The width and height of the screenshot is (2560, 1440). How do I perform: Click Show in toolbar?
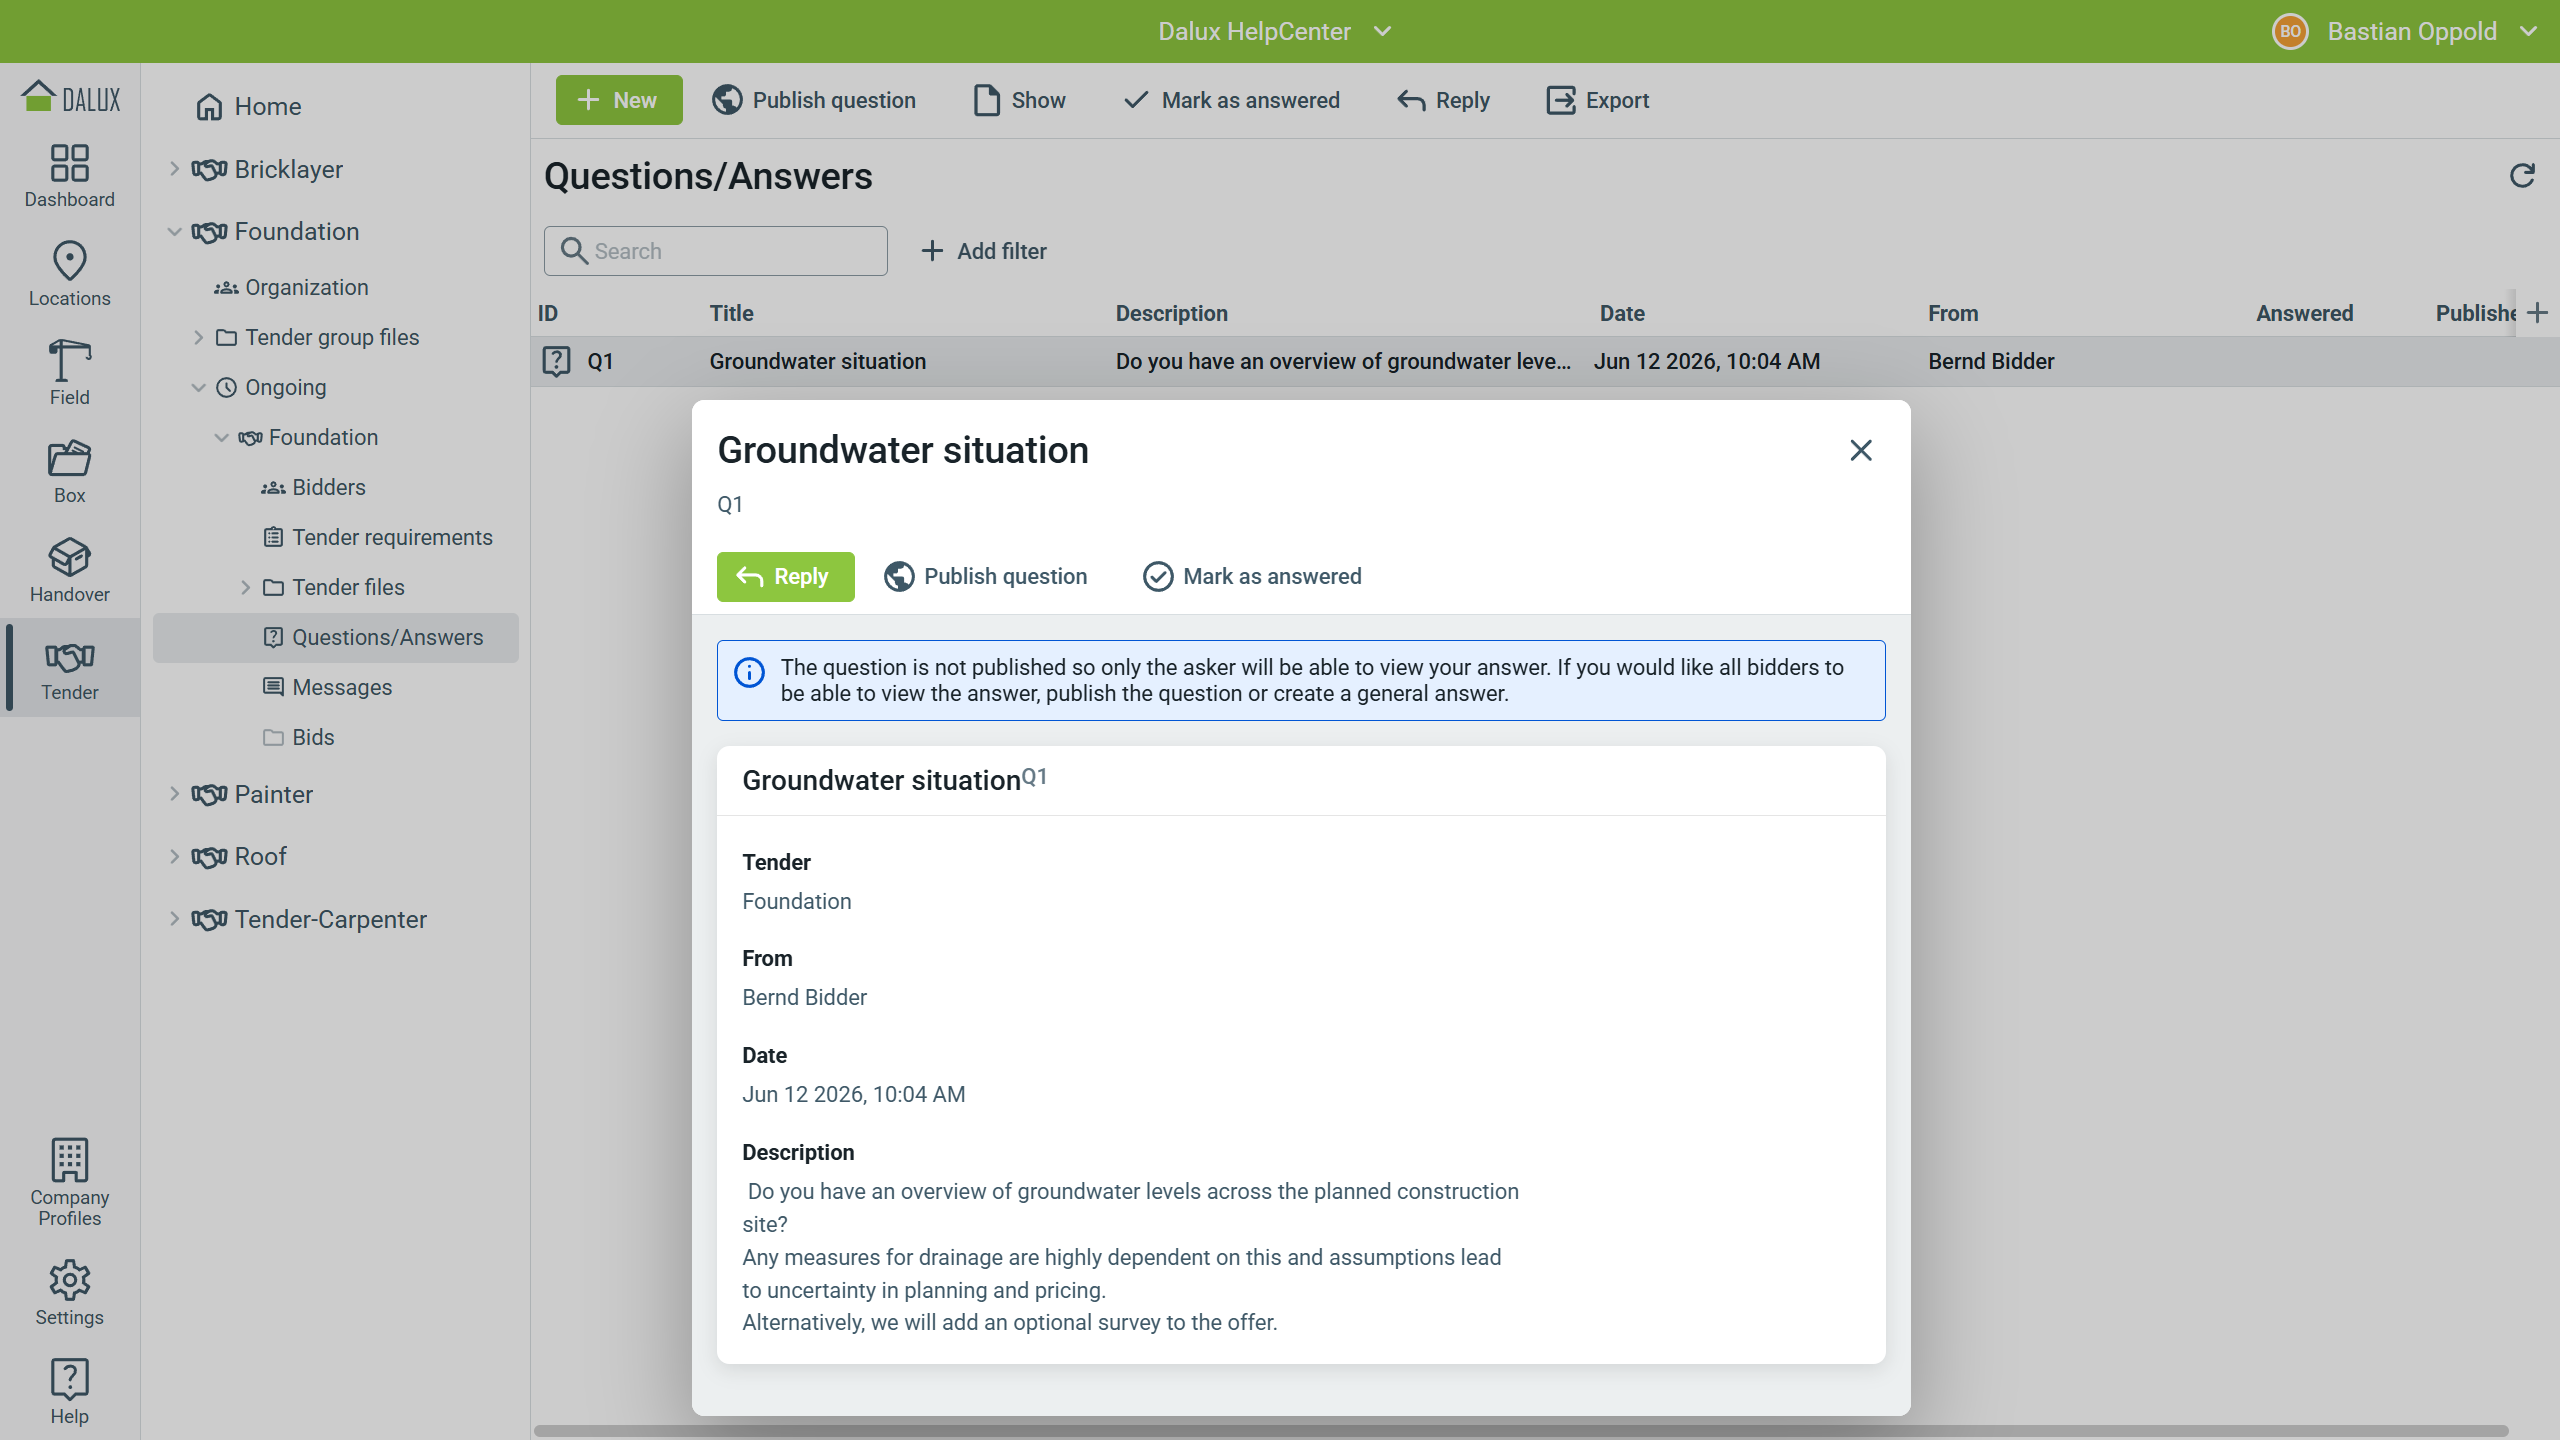point(1020,100)
